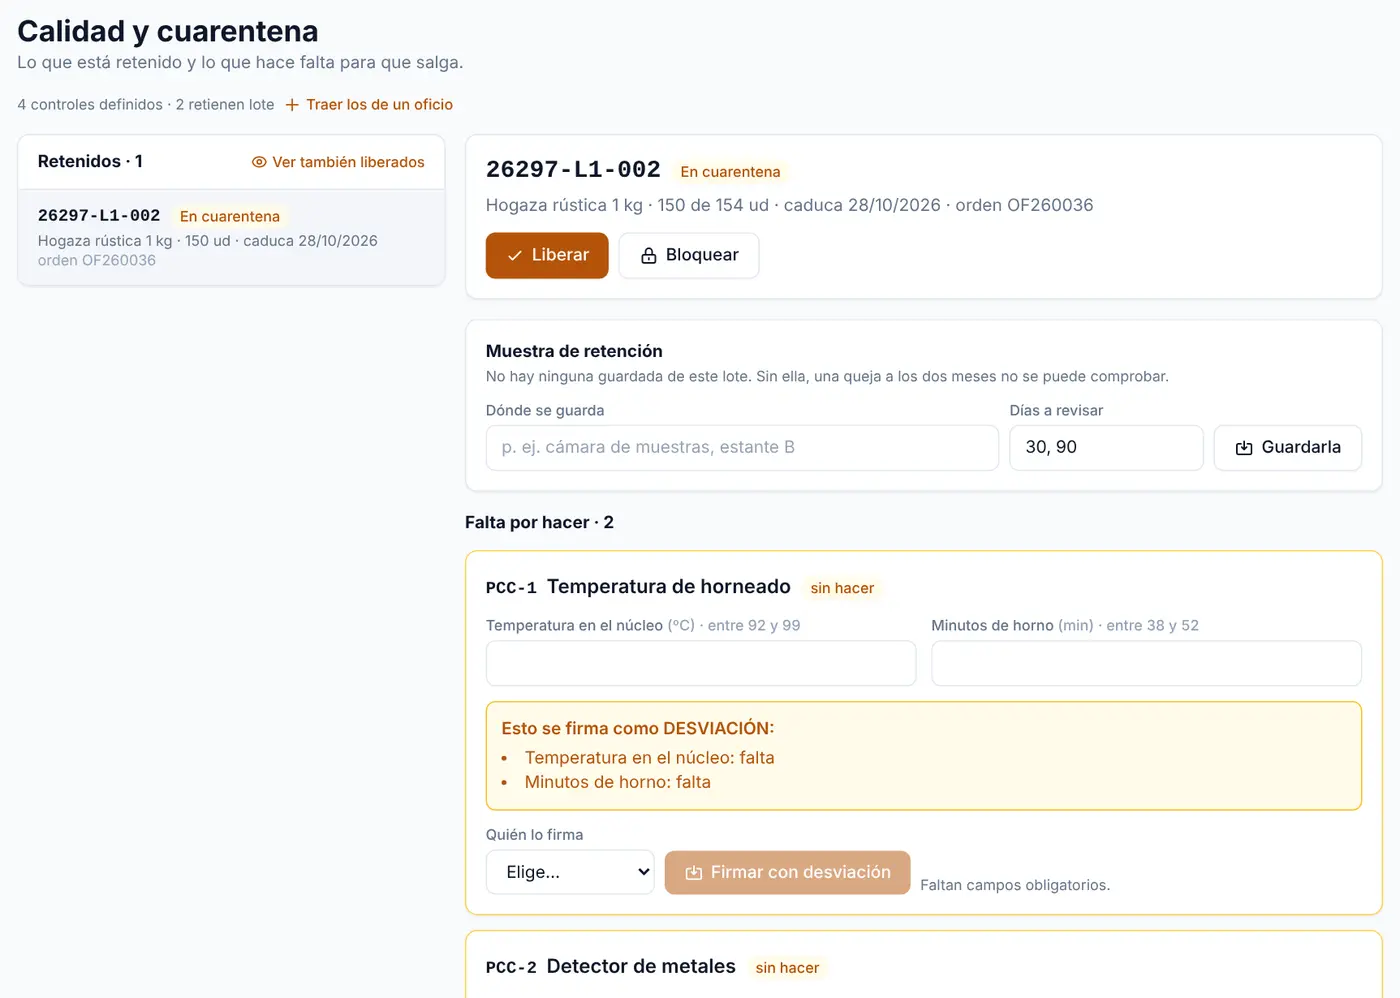Click 'Minutos de horno: falta' warning line
The image size is (1400, 998).
[x=618, y=782]
